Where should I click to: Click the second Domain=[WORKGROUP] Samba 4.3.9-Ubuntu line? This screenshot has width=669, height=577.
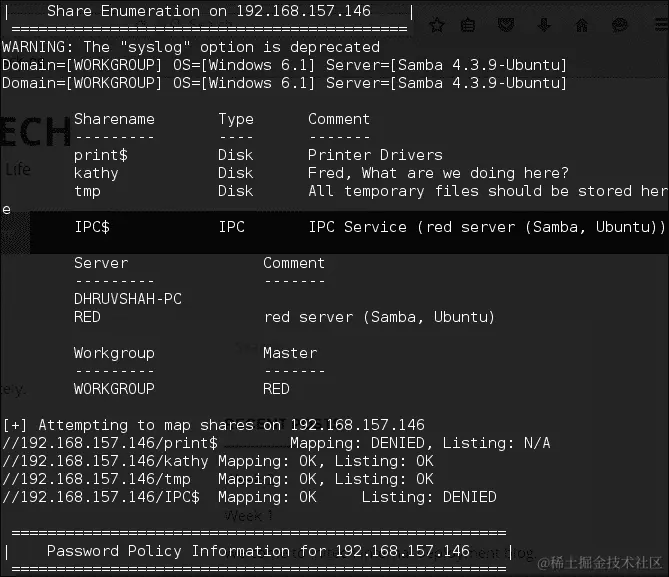(x=284, y=83)
